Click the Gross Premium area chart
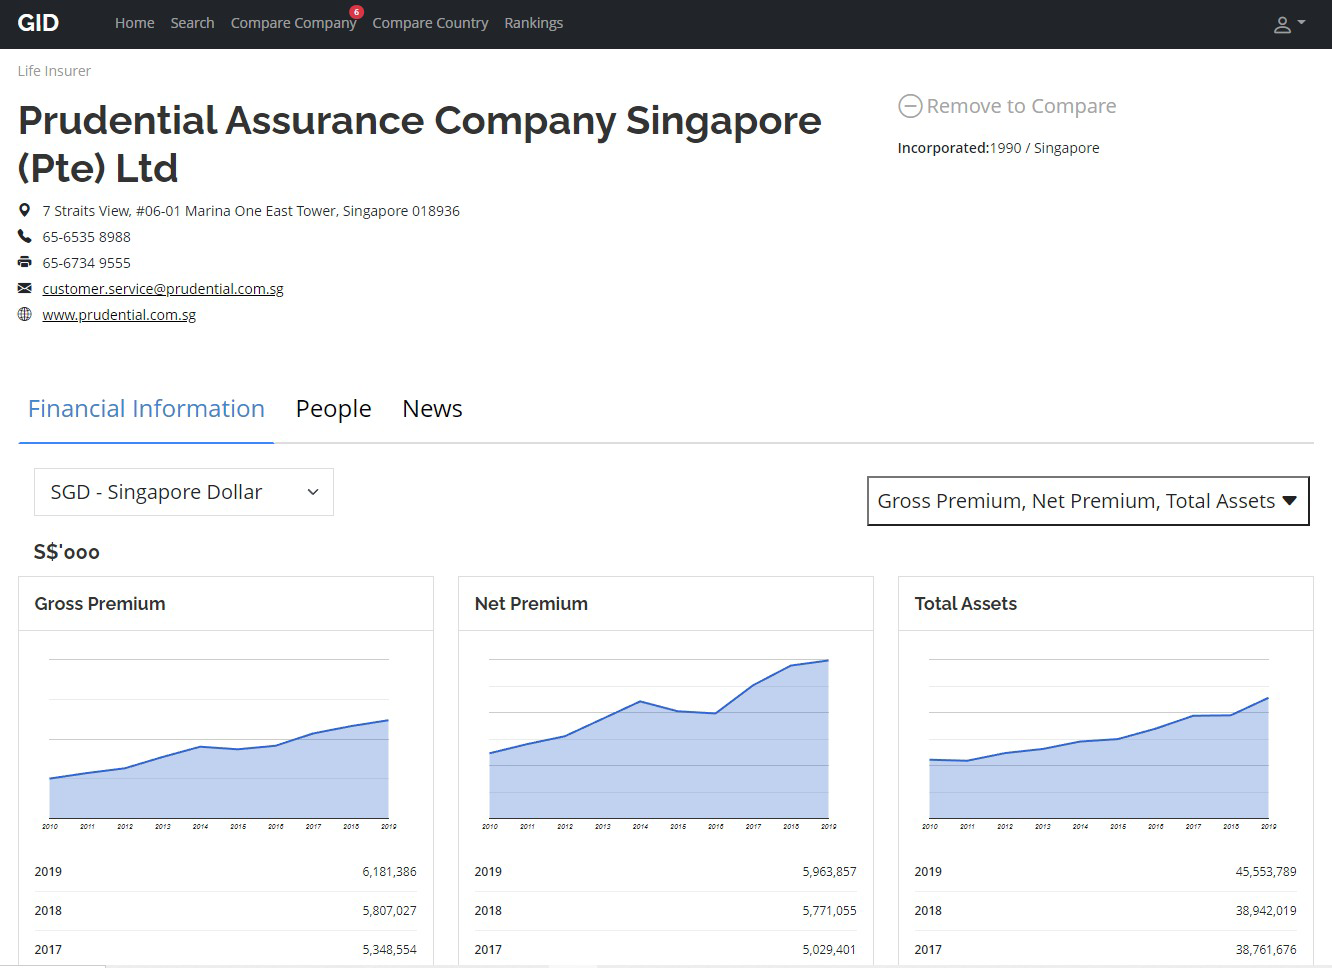This screenshot has height=968, width=1332. [219, 741]
